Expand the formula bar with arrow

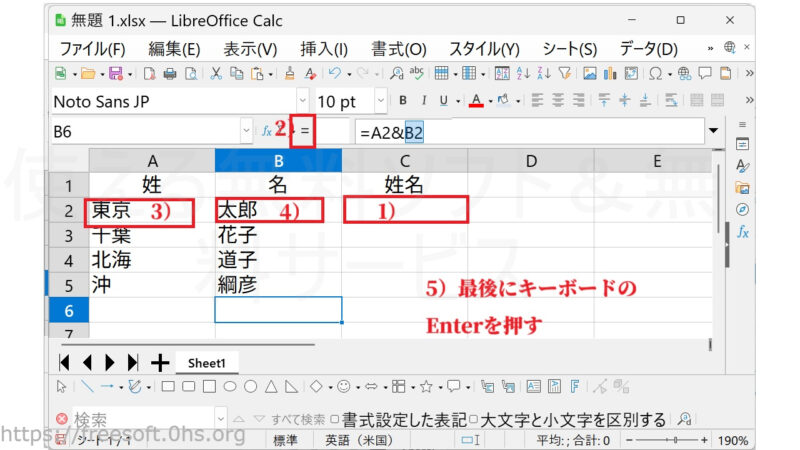(x=713, y=131)
